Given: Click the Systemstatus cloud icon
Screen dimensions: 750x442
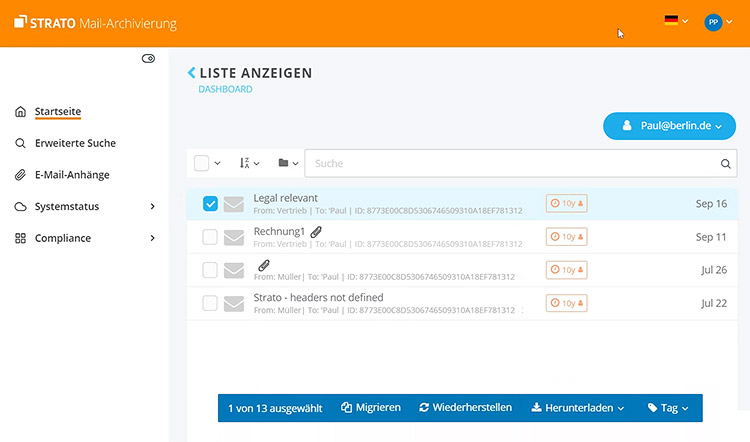Looking at the screenshot, I should (x=20, y=207).
